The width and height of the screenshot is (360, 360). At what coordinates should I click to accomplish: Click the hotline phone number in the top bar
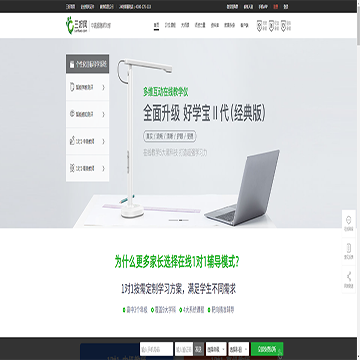click(x=144, y=7)
